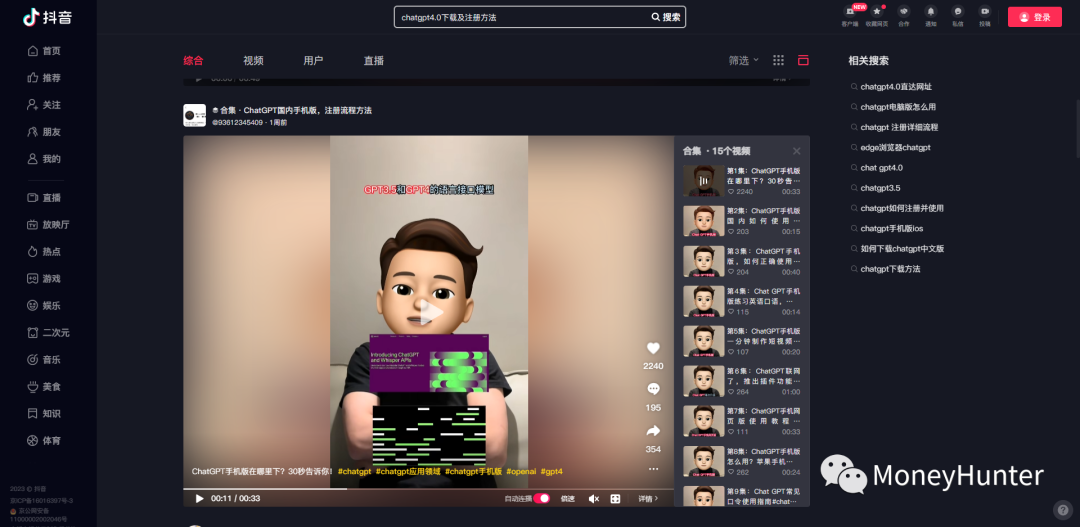Select the 综合 results tab
Viewport: 1080px width, 527px height.
[194, 61]
